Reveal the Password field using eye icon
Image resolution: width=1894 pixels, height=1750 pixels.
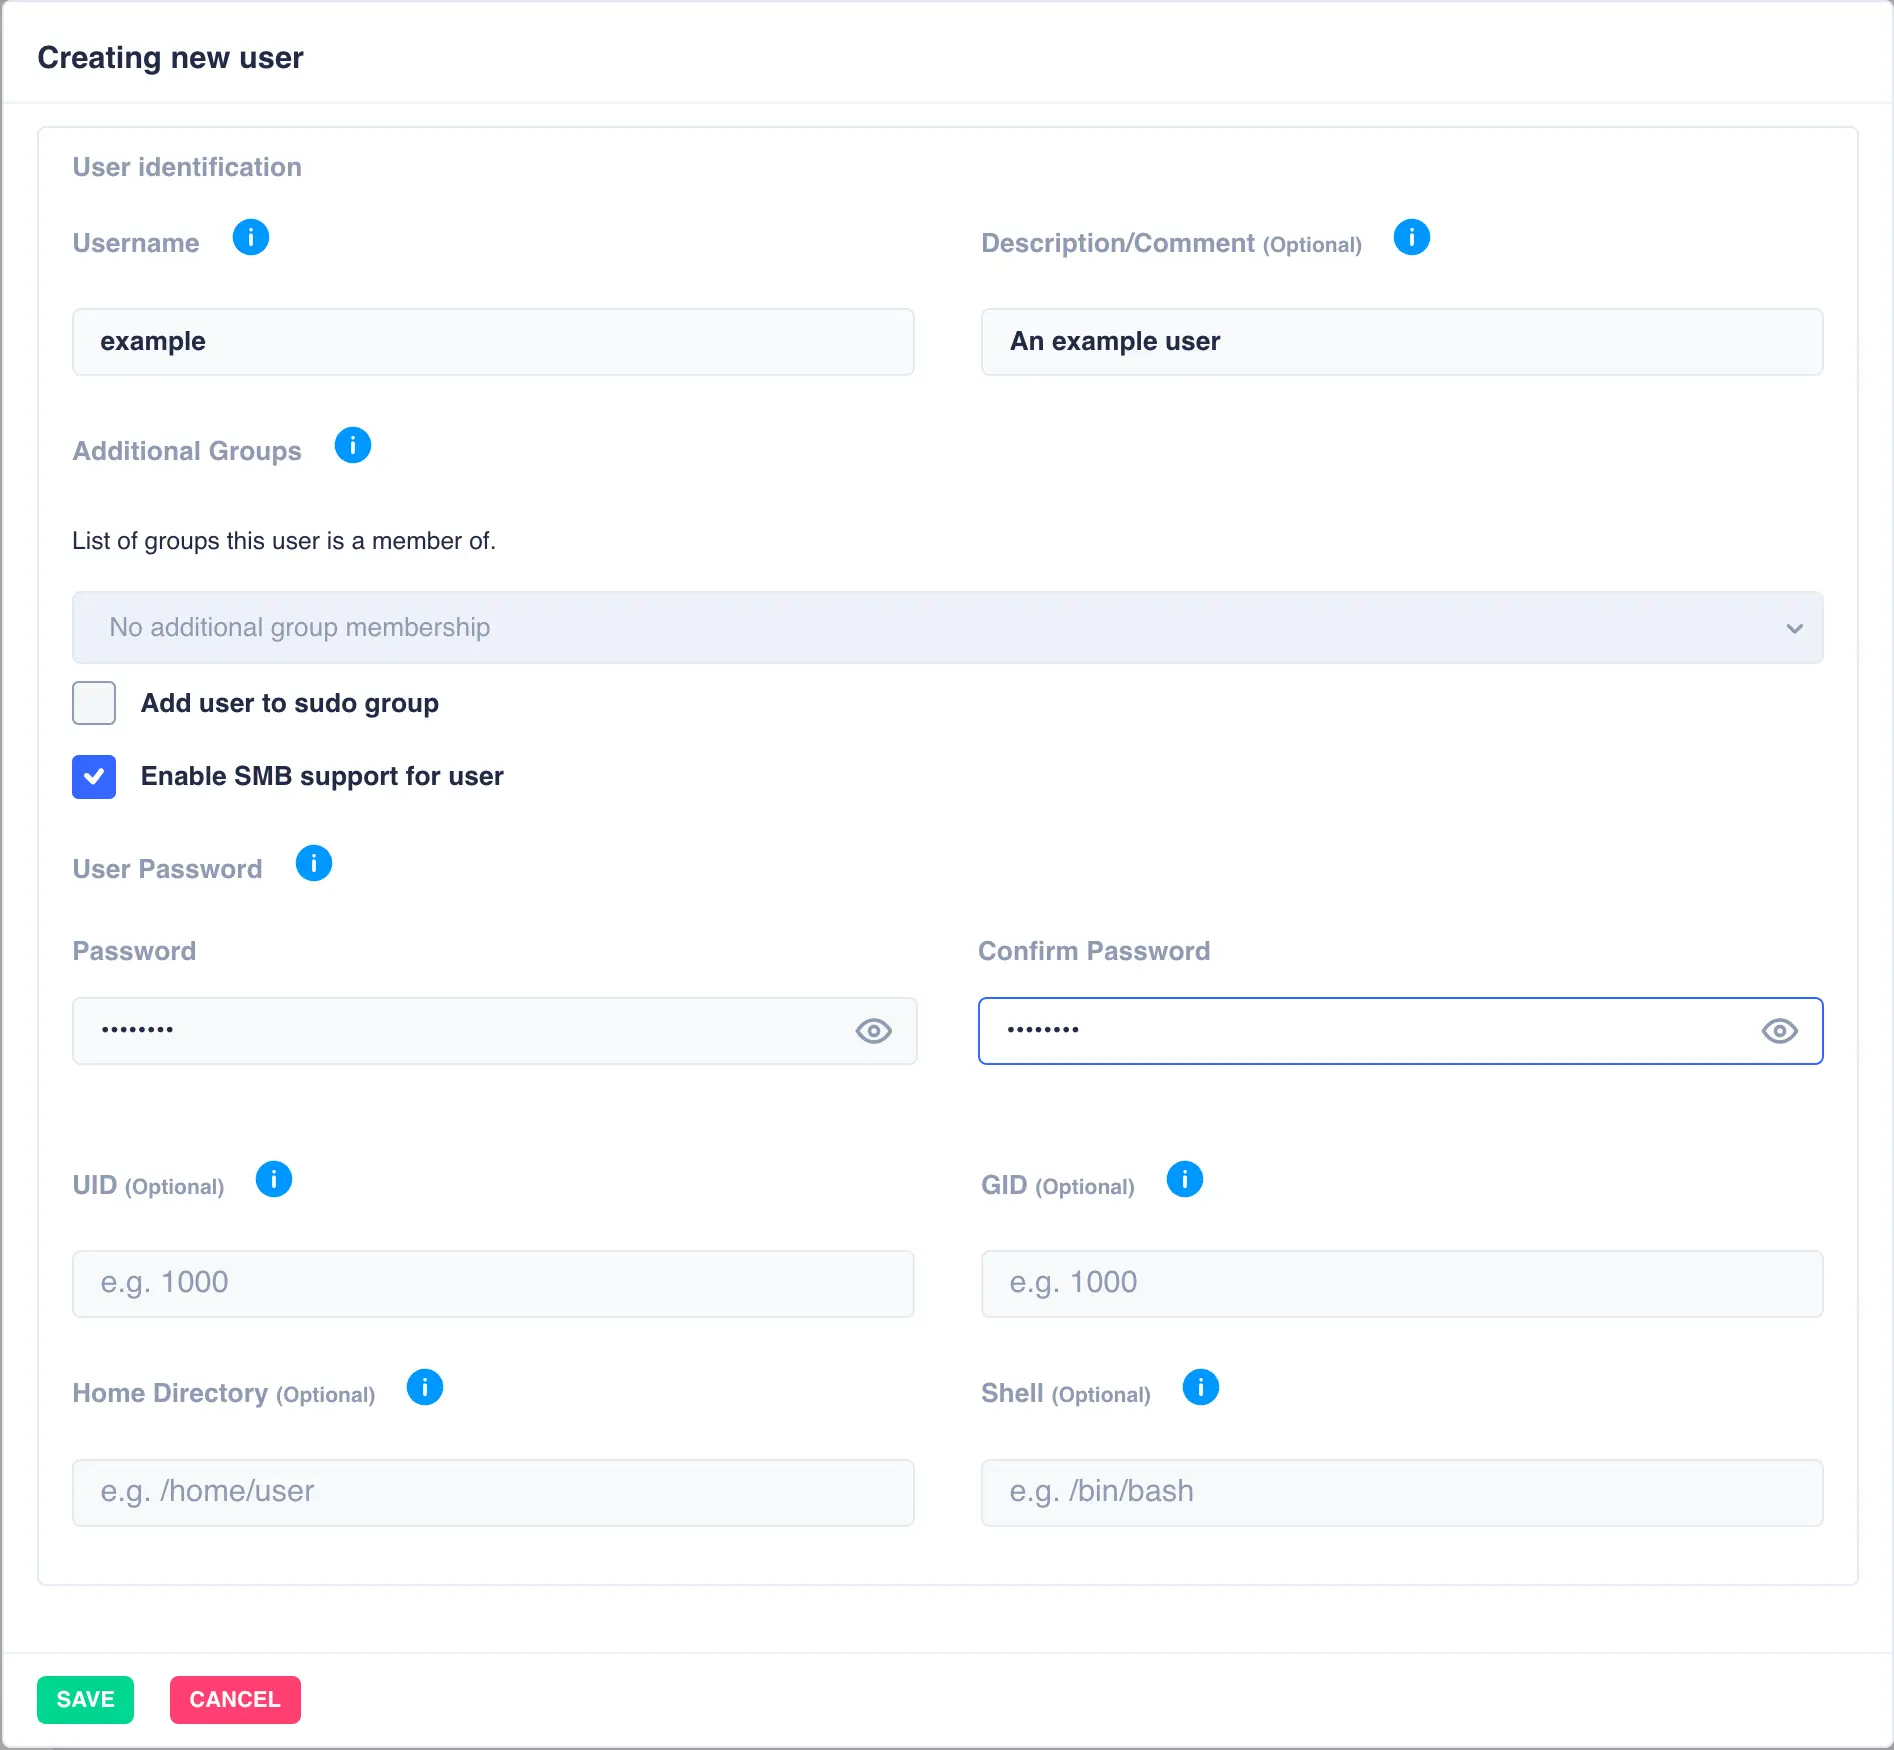click(873, 1031)
